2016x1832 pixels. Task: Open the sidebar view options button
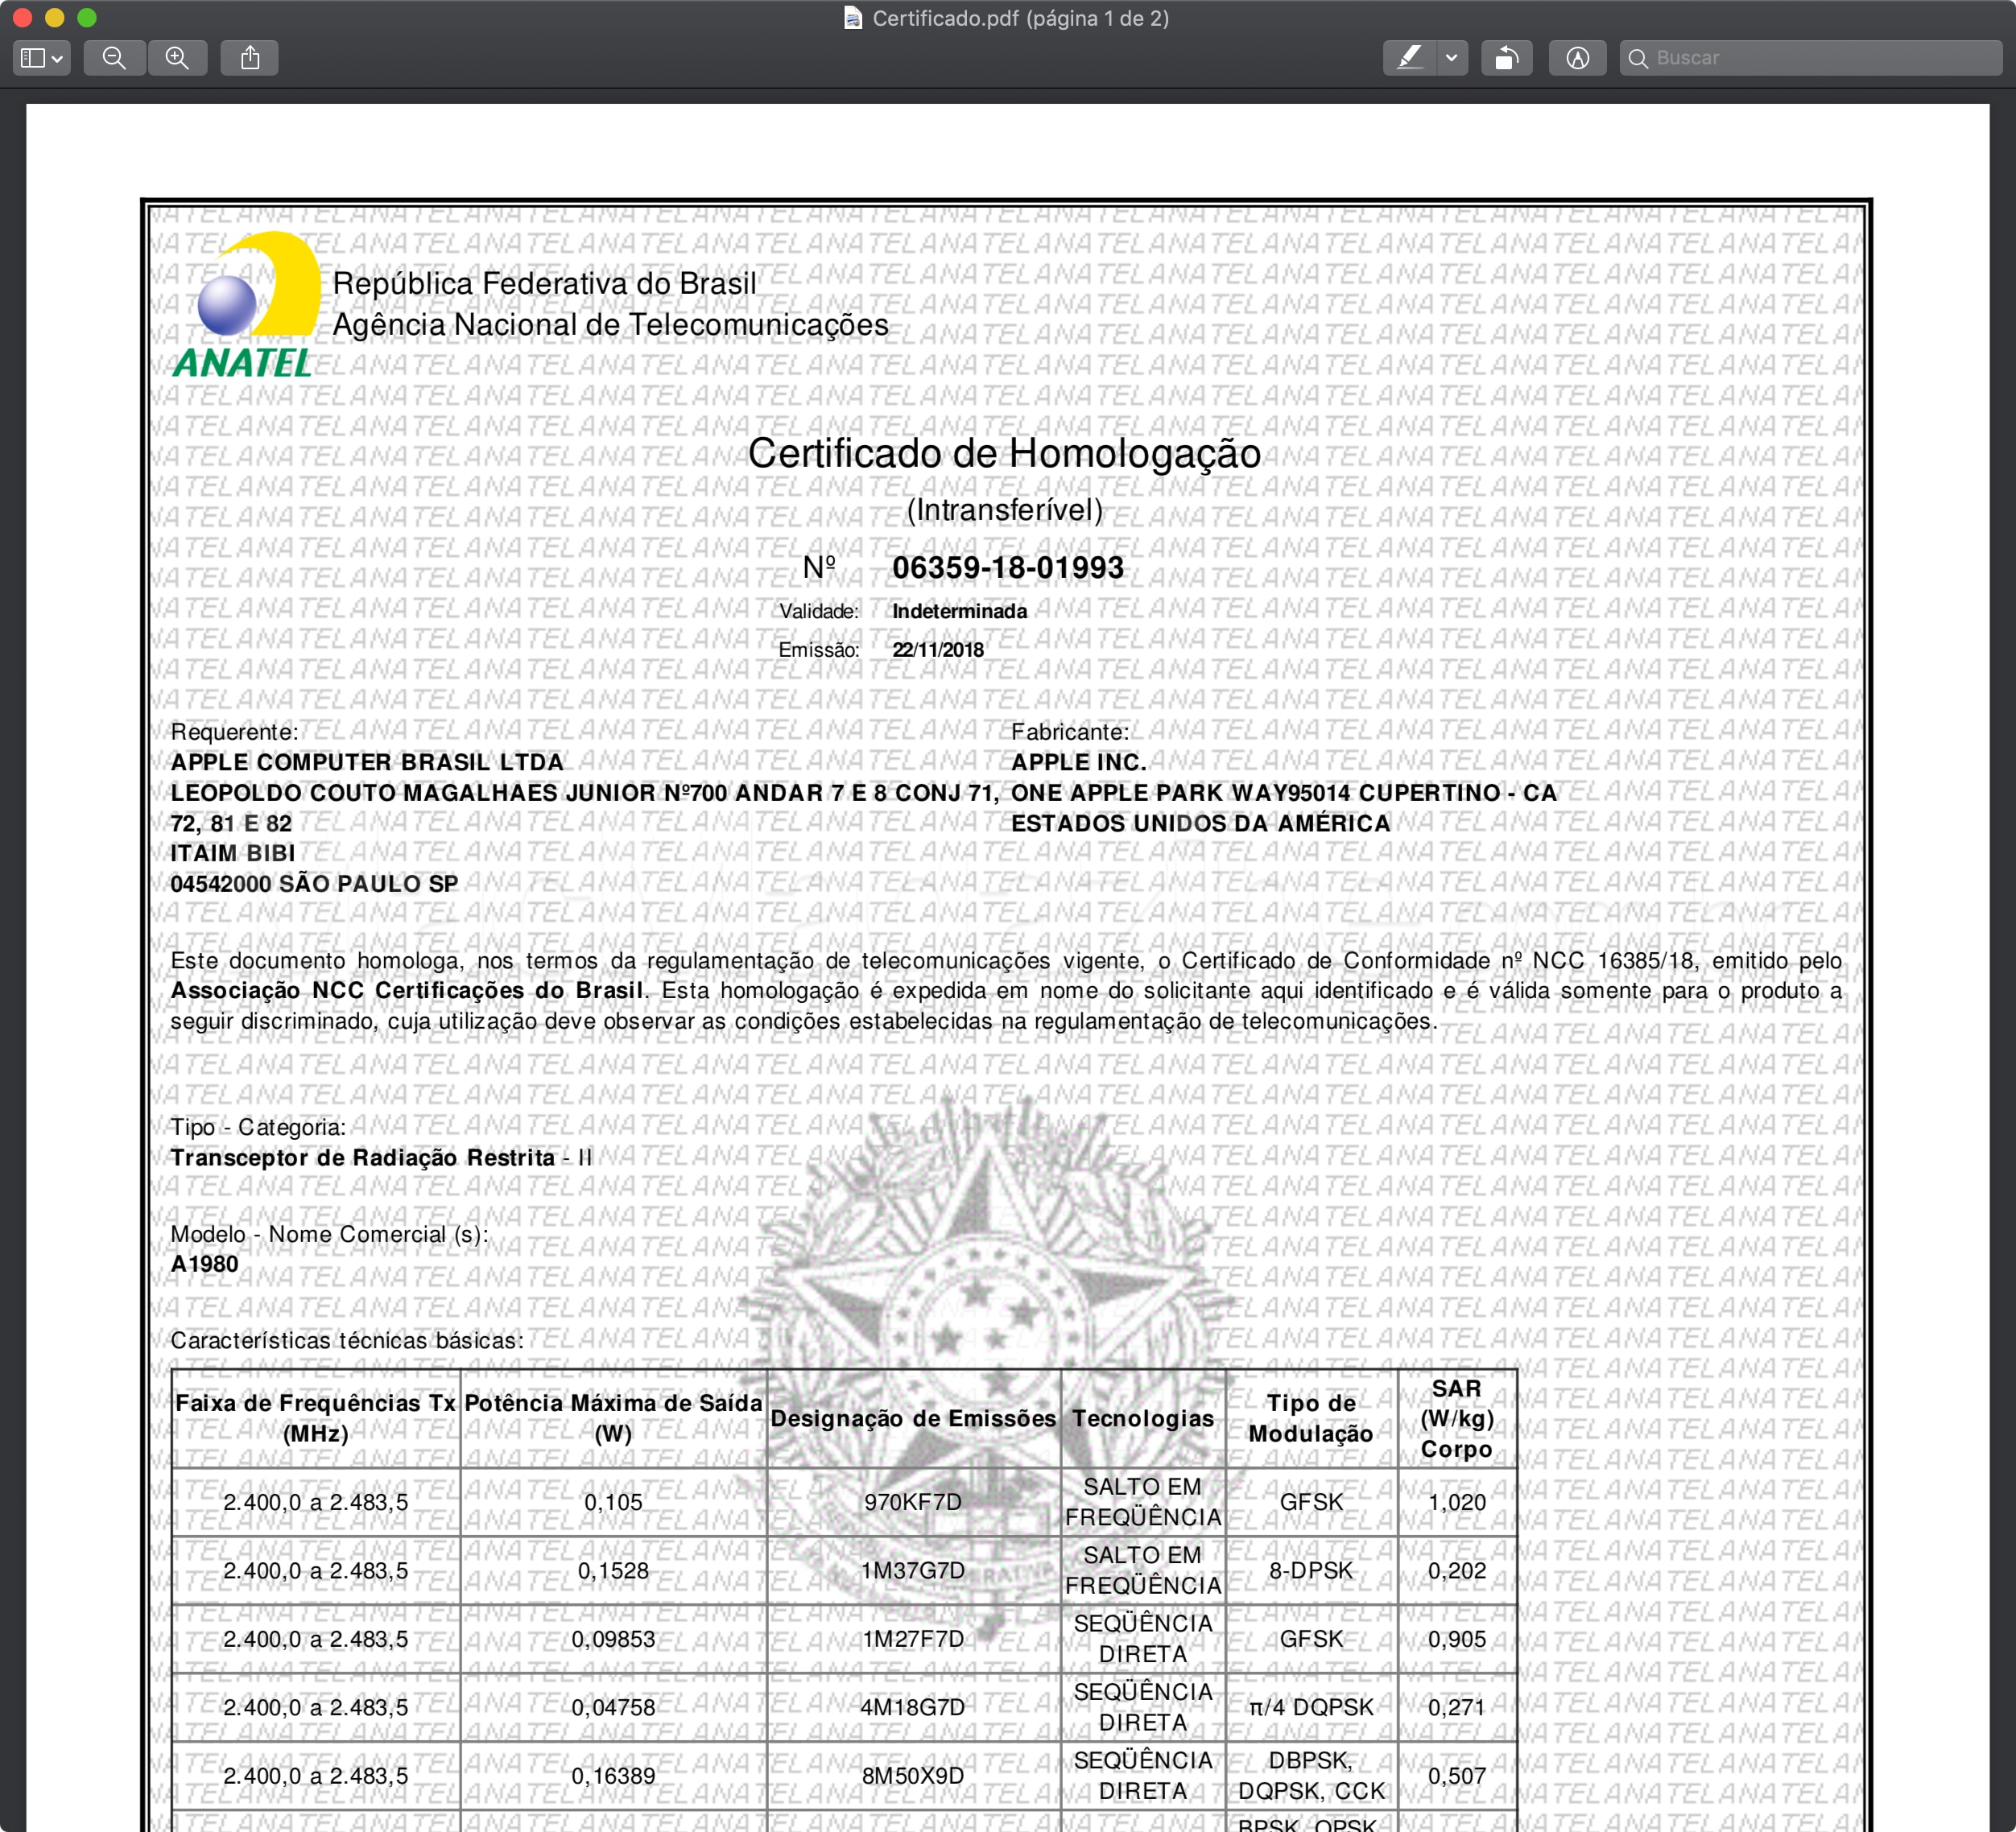pos(41,58)
